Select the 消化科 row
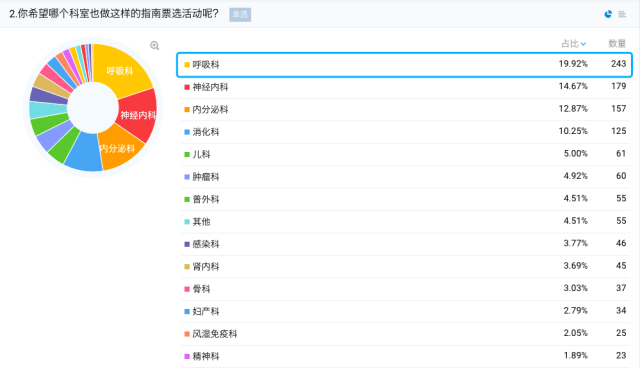640x368 pixels. (405, 132)
